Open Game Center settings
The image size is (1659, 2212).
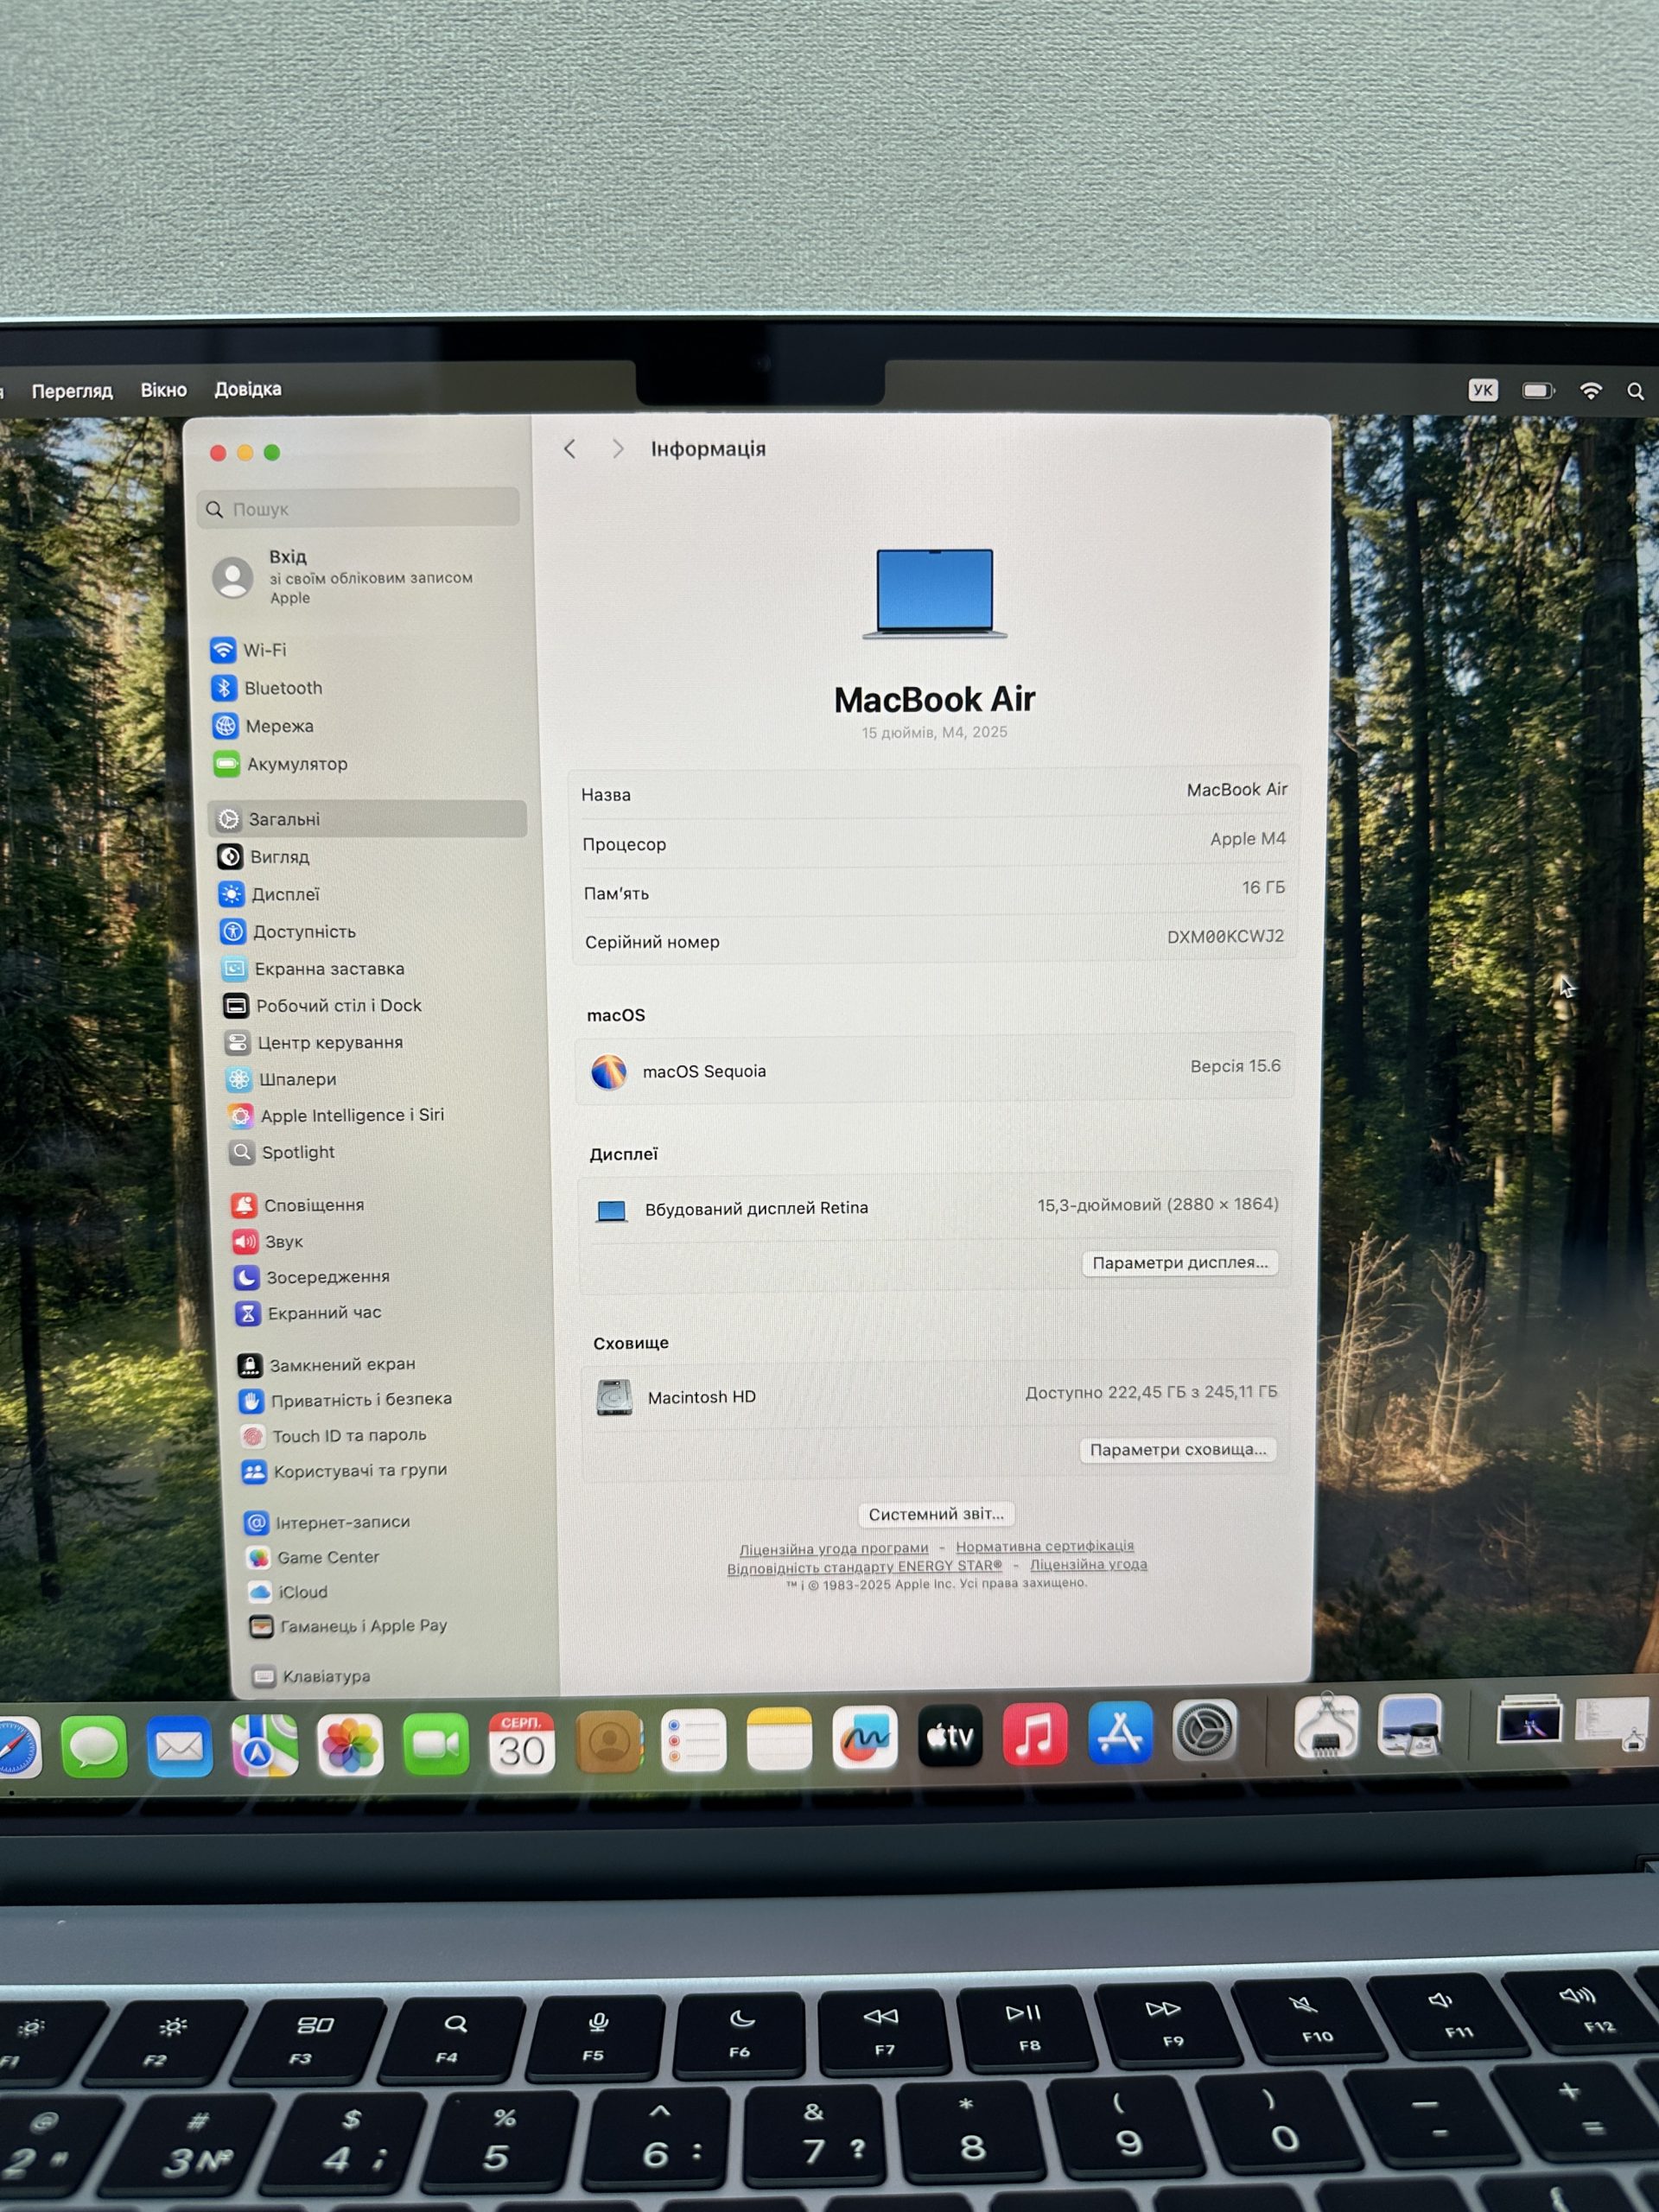tap(313, 1558)
